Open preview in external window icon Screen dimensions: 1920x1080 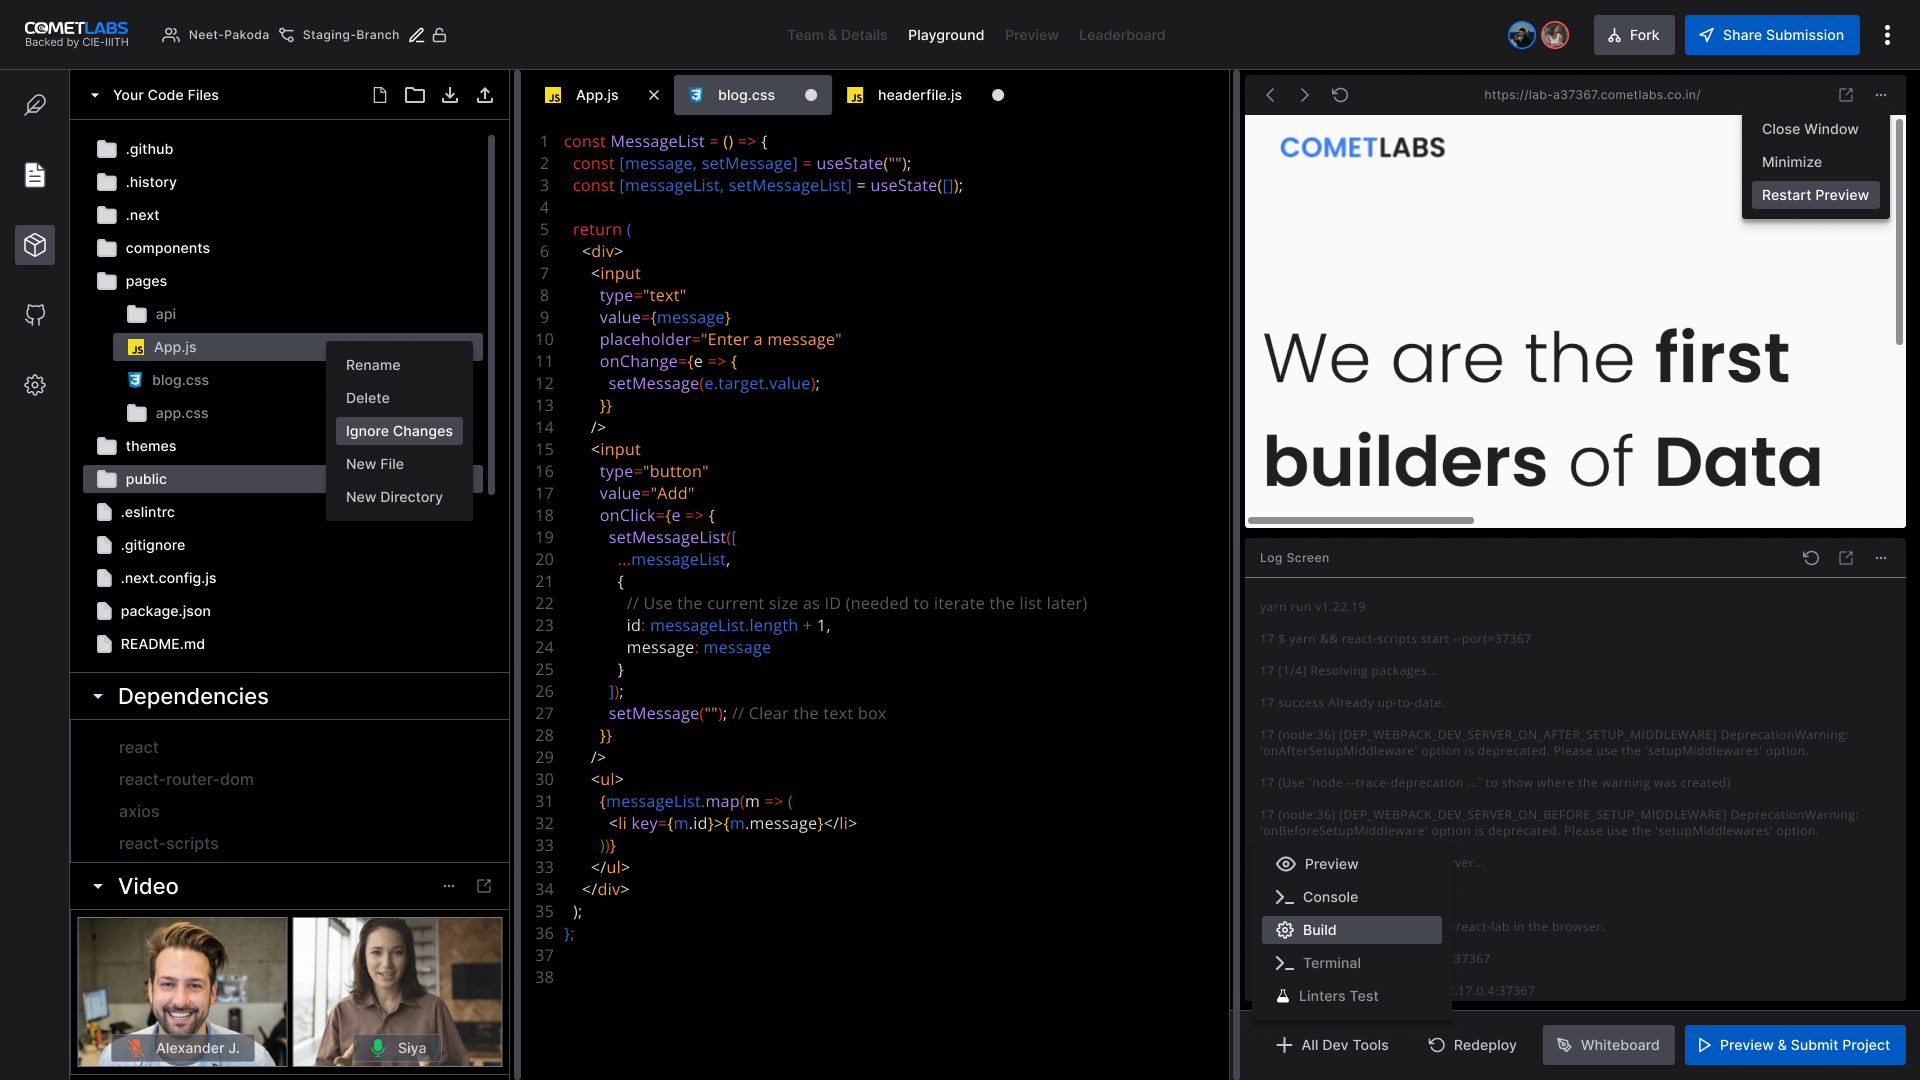[1846, 95]
